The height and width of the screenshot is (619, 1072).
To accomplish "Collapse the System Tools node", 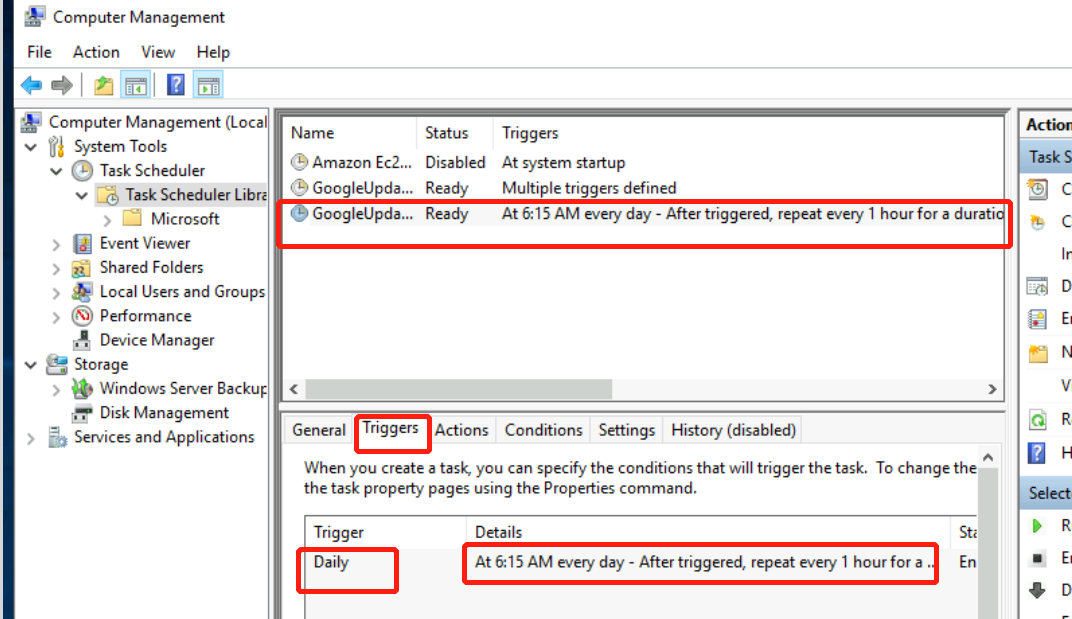I will tap(32, 147).
